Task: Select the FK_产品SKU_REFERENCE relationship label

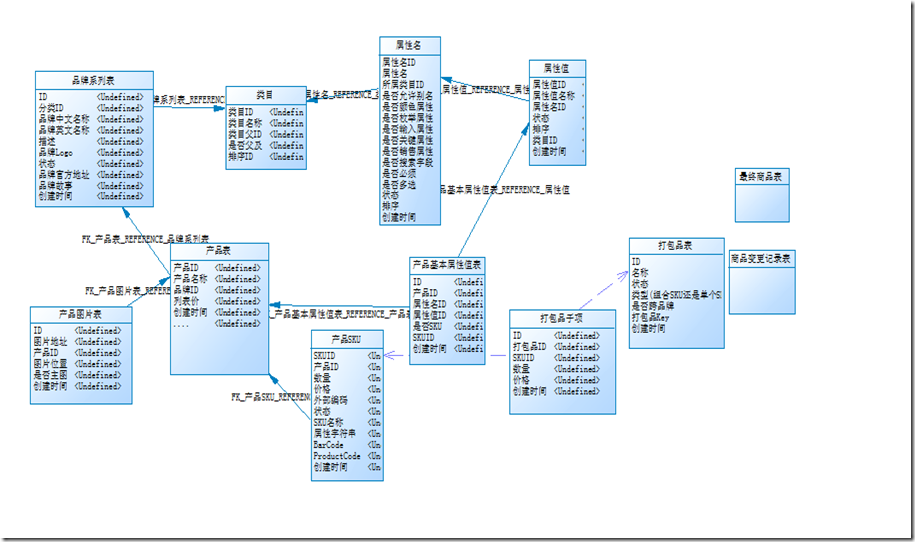Action: click(270, 397)
